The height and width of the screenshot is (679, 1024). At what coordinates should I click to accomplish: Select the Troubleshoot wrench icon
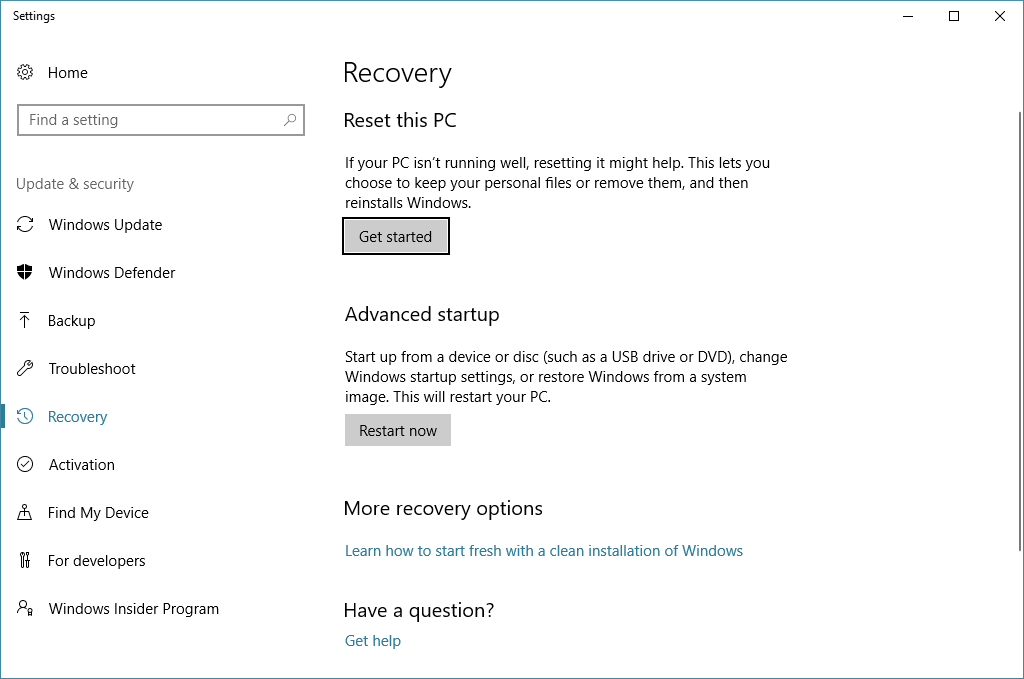tap(25, 368)
